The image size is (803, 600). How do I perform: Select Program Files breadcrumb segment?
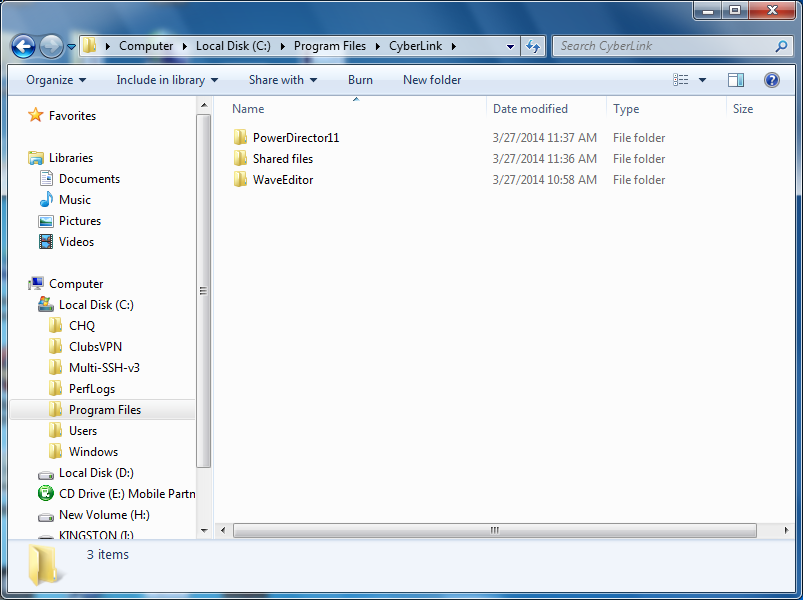(x=330, y=46)
